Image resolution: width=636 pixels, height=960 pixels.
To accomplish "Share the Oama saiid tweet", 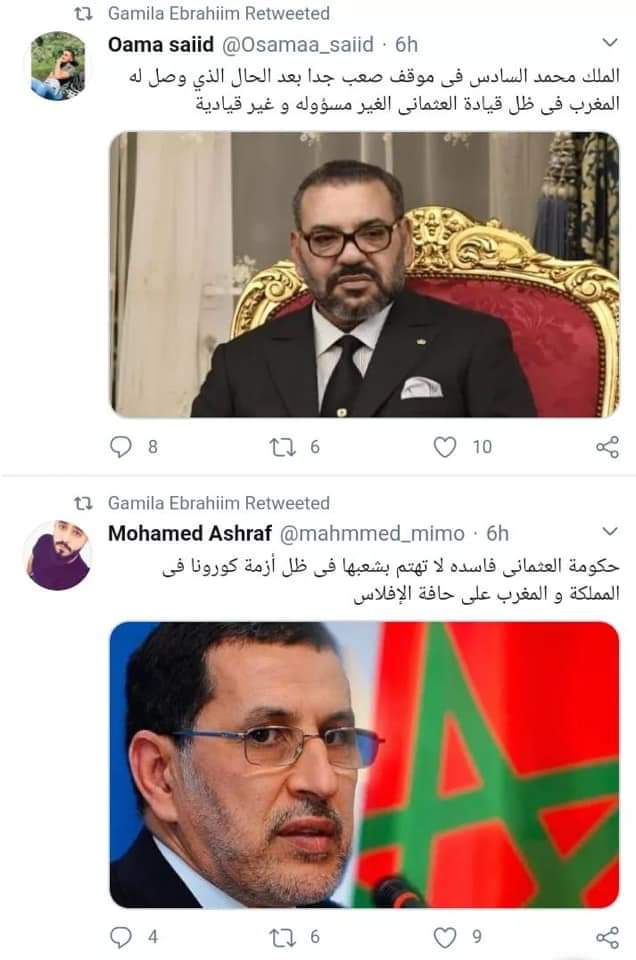I will [x=607, y=447].
